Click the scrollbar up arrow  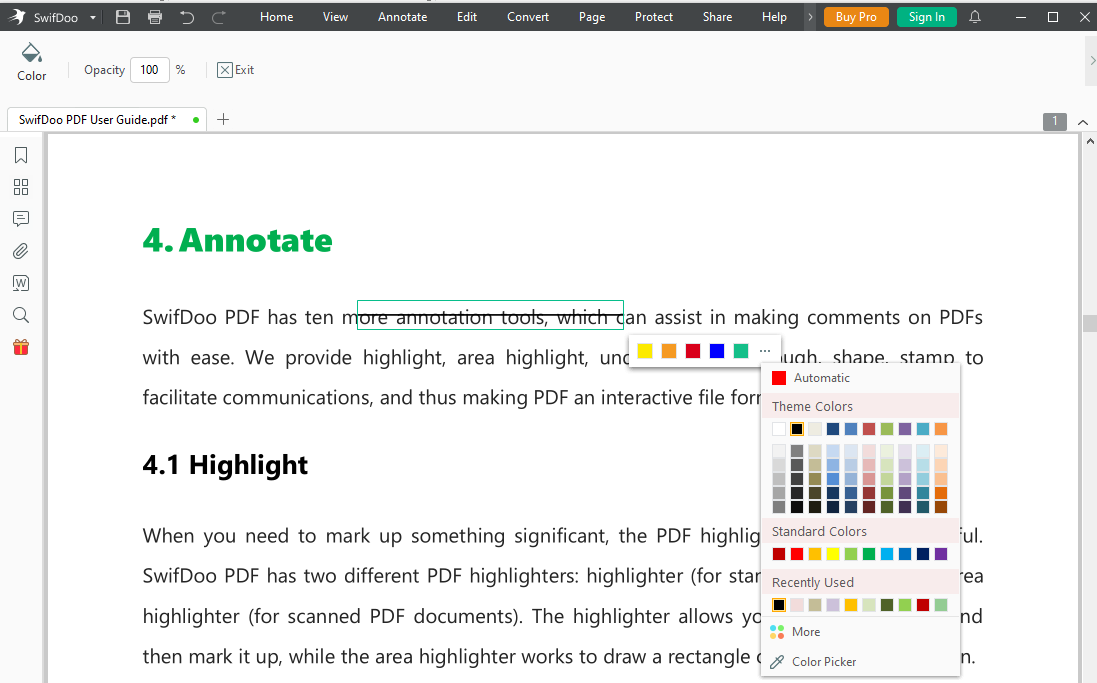(x=1089, y=141)
